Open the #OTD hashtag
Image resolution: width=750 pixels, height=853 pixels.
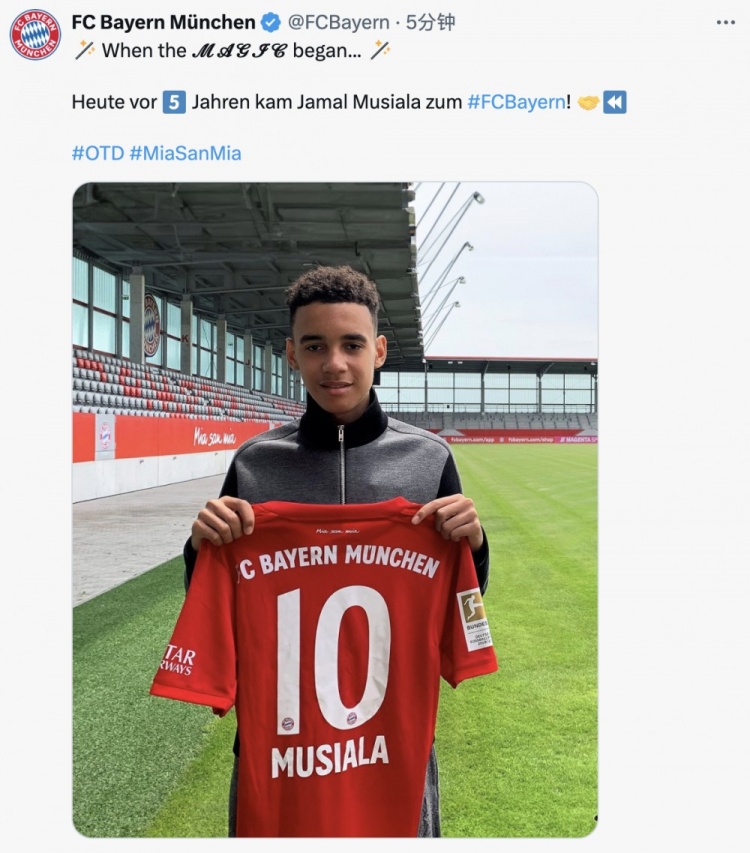[x=98, y=153]
